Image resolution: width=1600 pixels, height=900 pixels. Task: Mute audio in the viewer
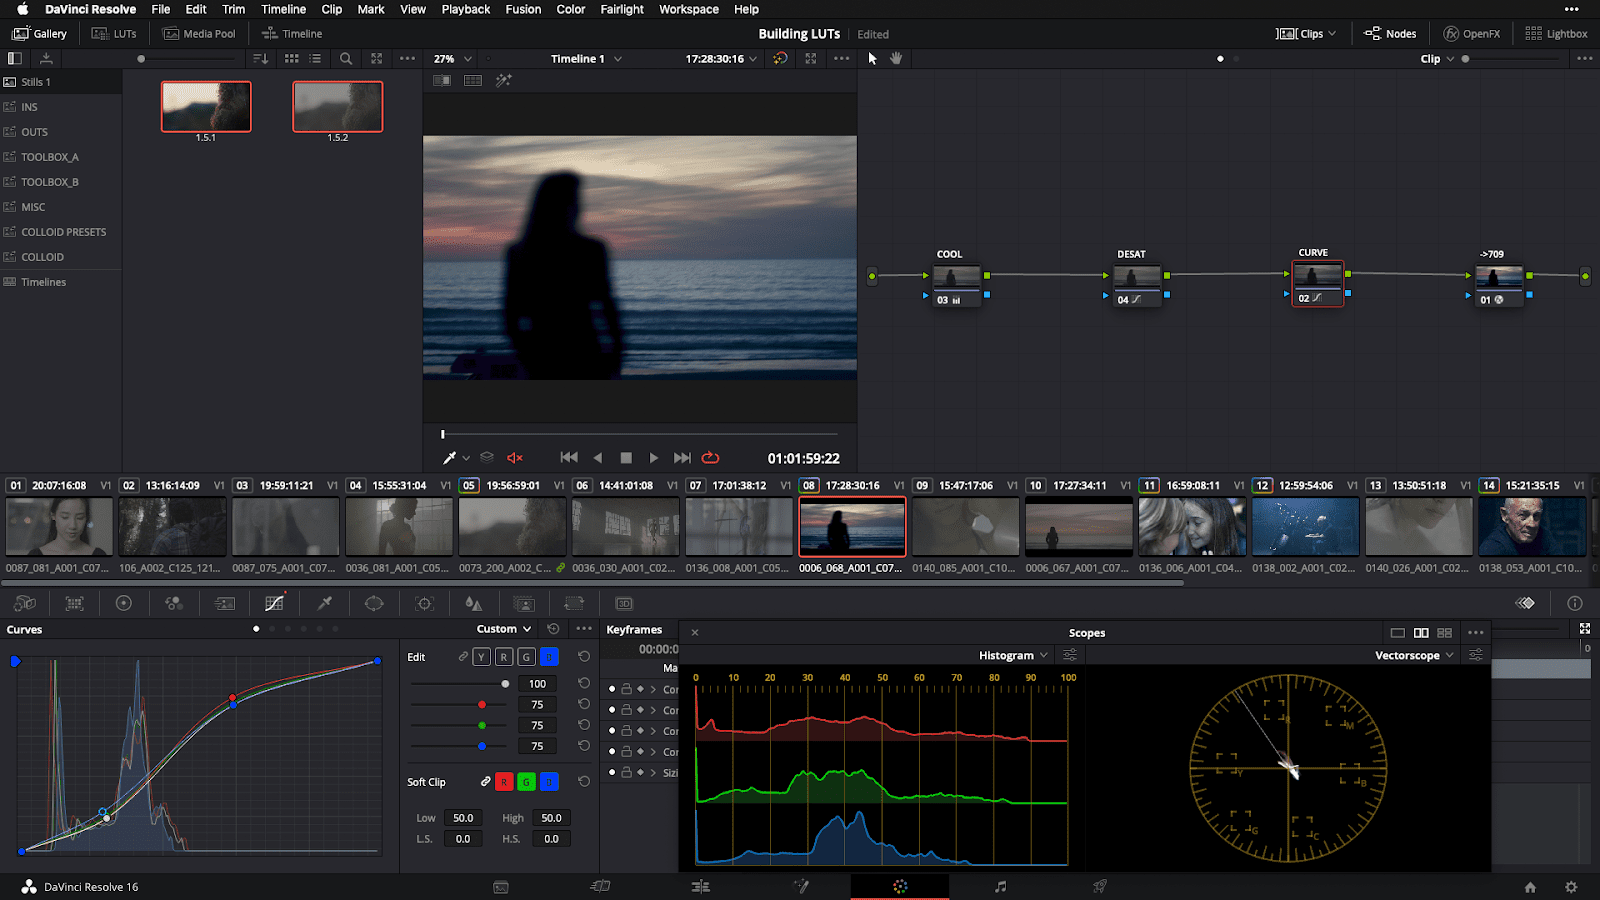[514, 457]
